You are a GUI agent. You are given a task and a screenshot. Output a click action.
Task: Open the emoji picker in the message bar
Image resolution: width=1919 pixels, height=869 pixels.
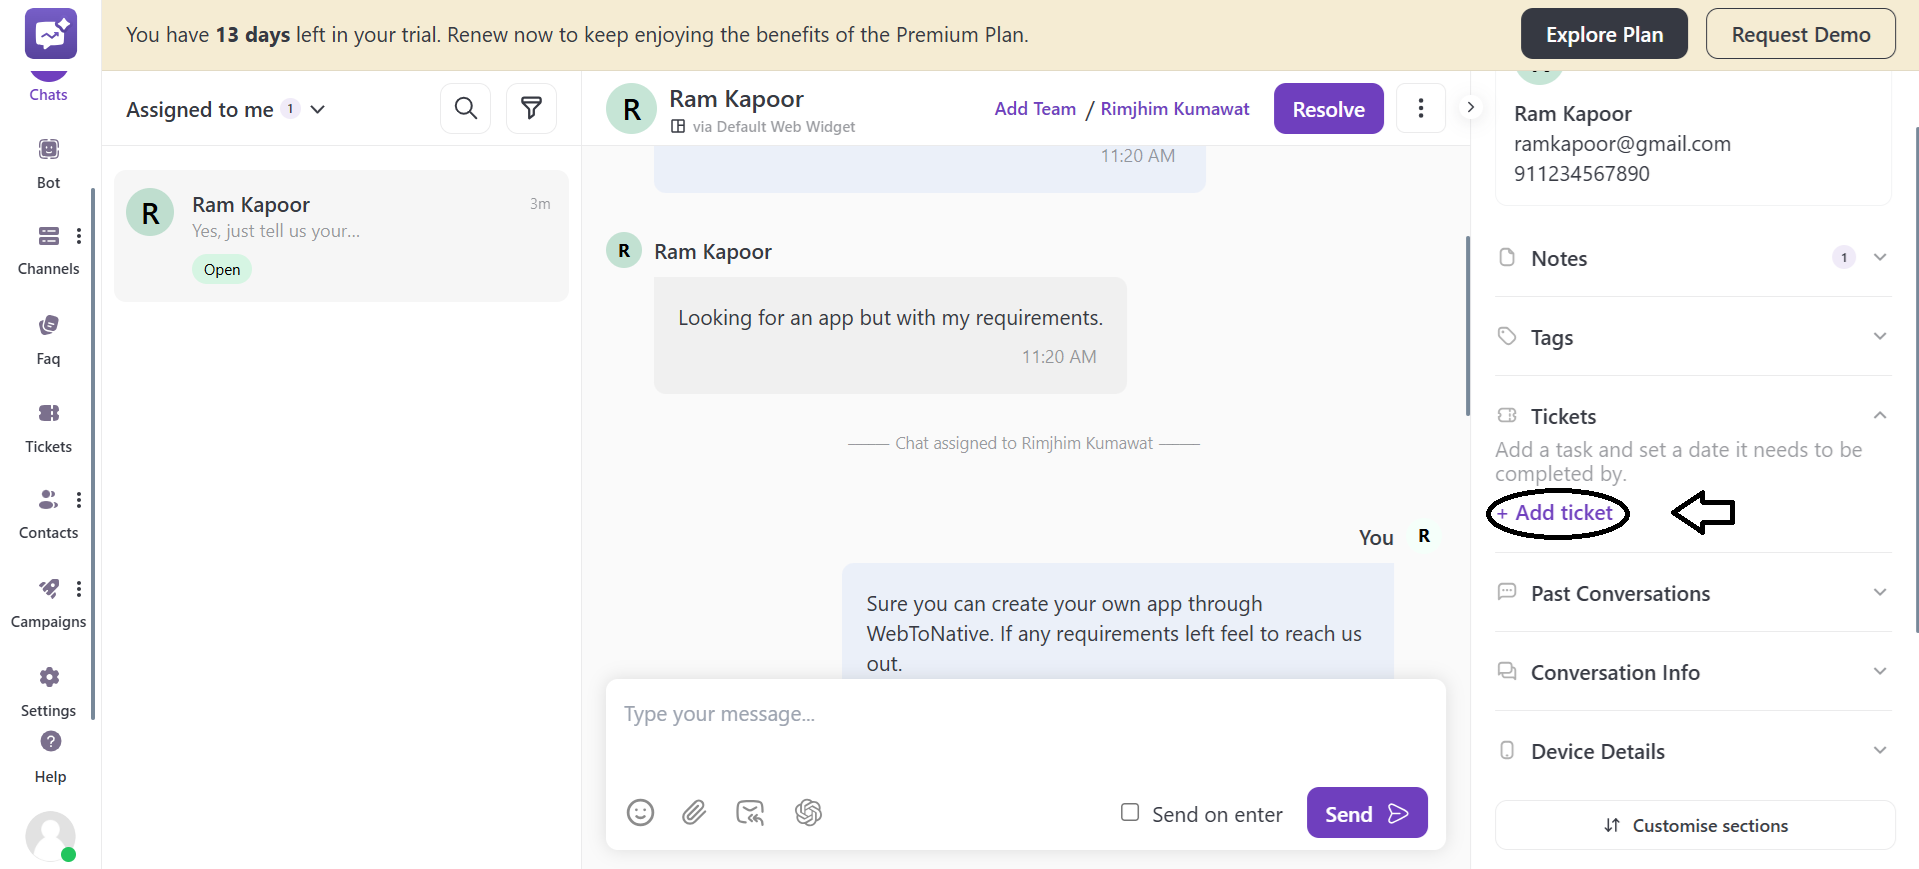click(640, 813)
